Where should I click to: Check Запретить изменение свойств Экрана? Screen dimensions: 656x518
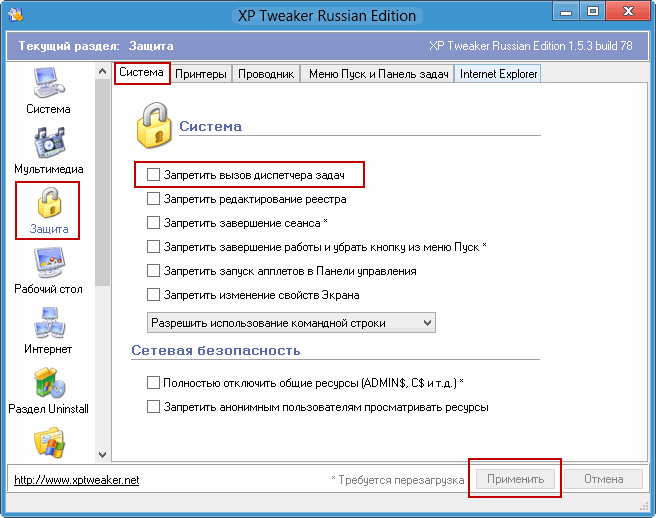[153, 295]
